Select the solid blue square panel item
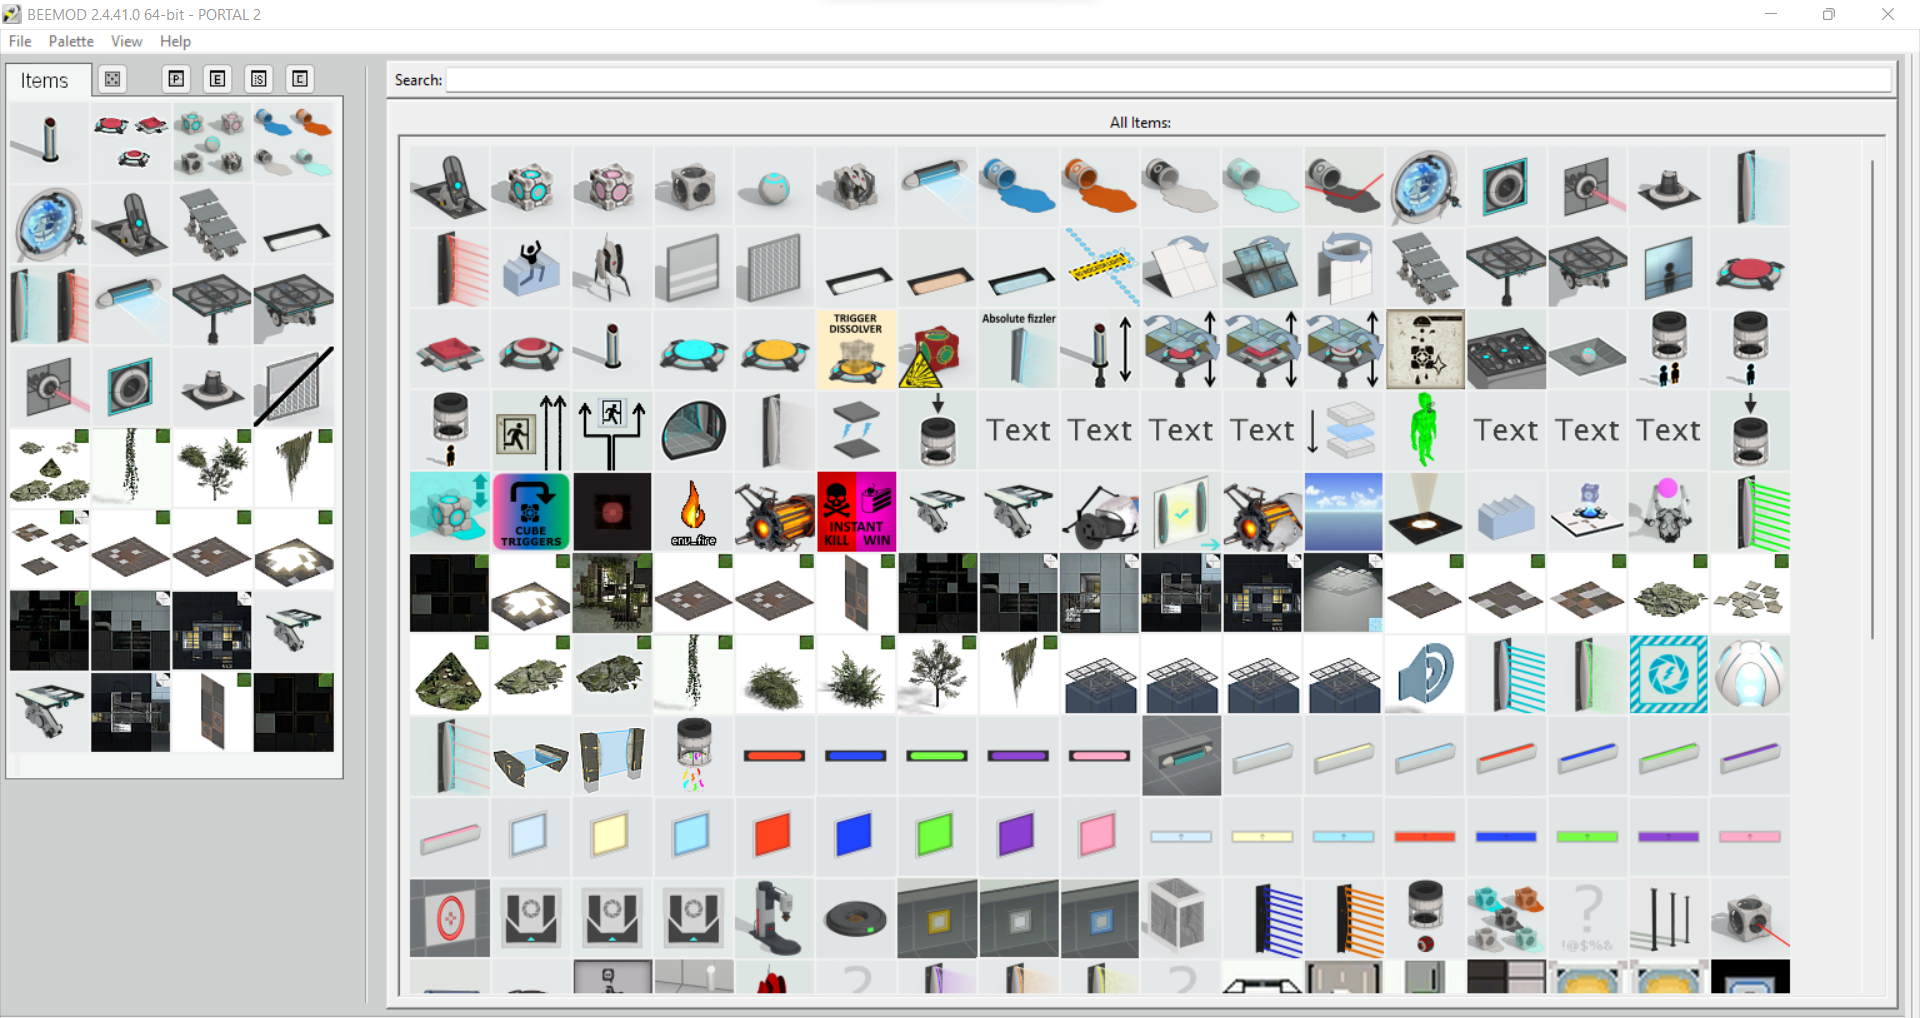Viewport: 1920px width, 1018px height. 856,836
